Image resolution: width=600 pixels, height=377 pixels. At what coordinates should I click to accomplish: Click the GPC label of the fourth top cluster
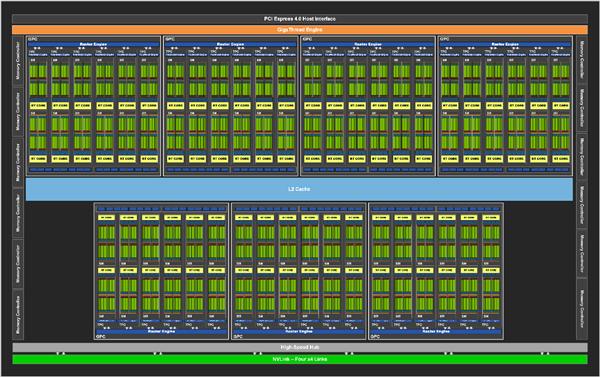click(x=444, y=39)
